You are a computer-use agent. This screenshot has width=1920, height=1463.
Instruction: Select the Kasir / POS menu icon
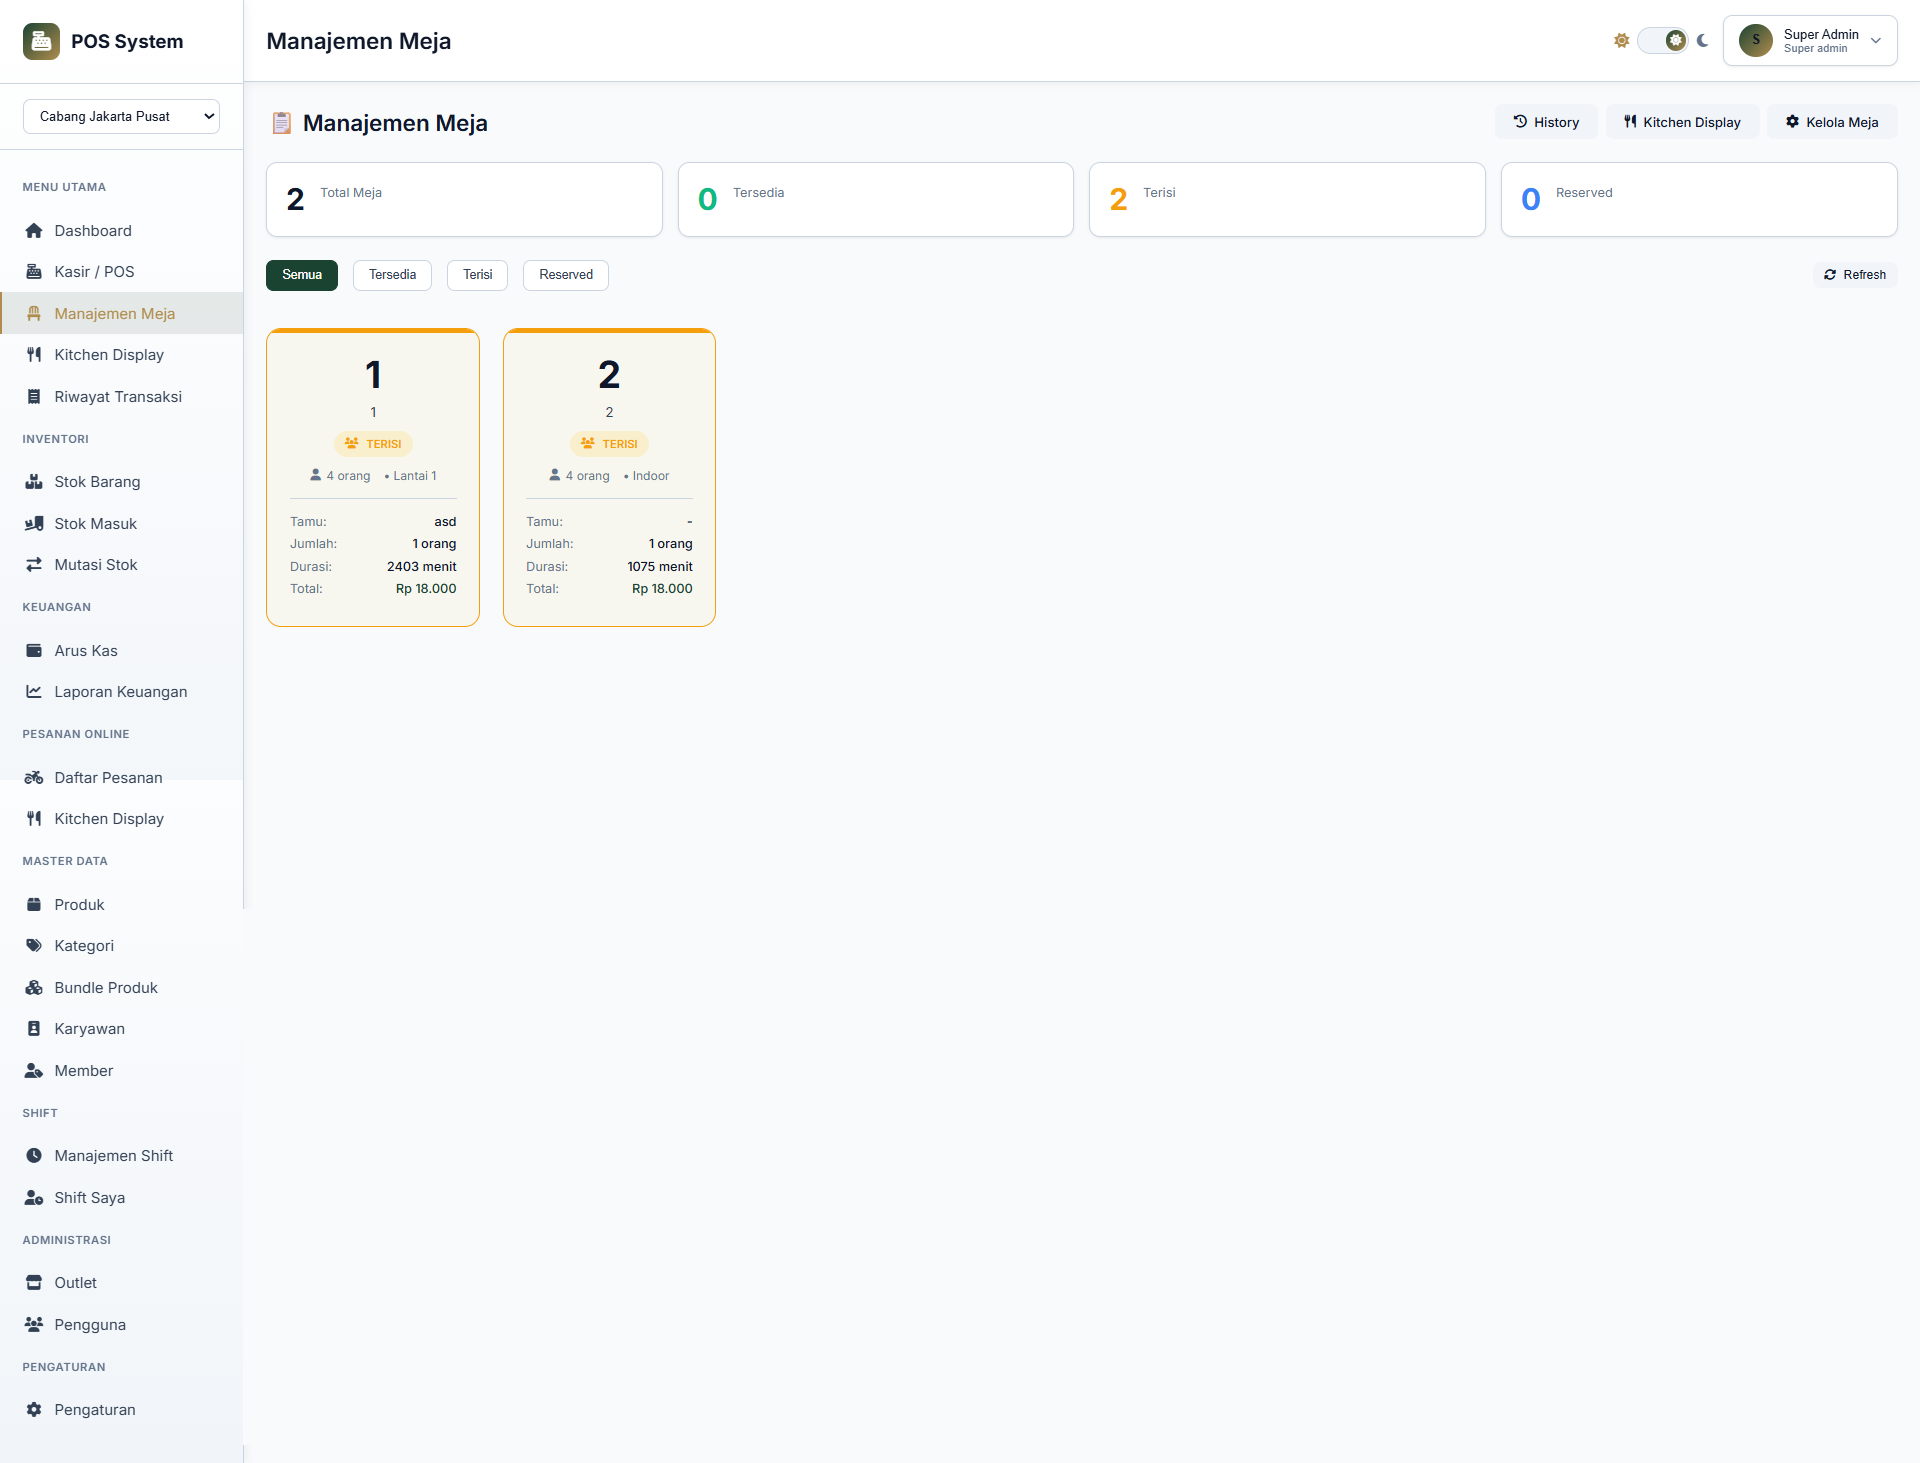pos(33,271)
